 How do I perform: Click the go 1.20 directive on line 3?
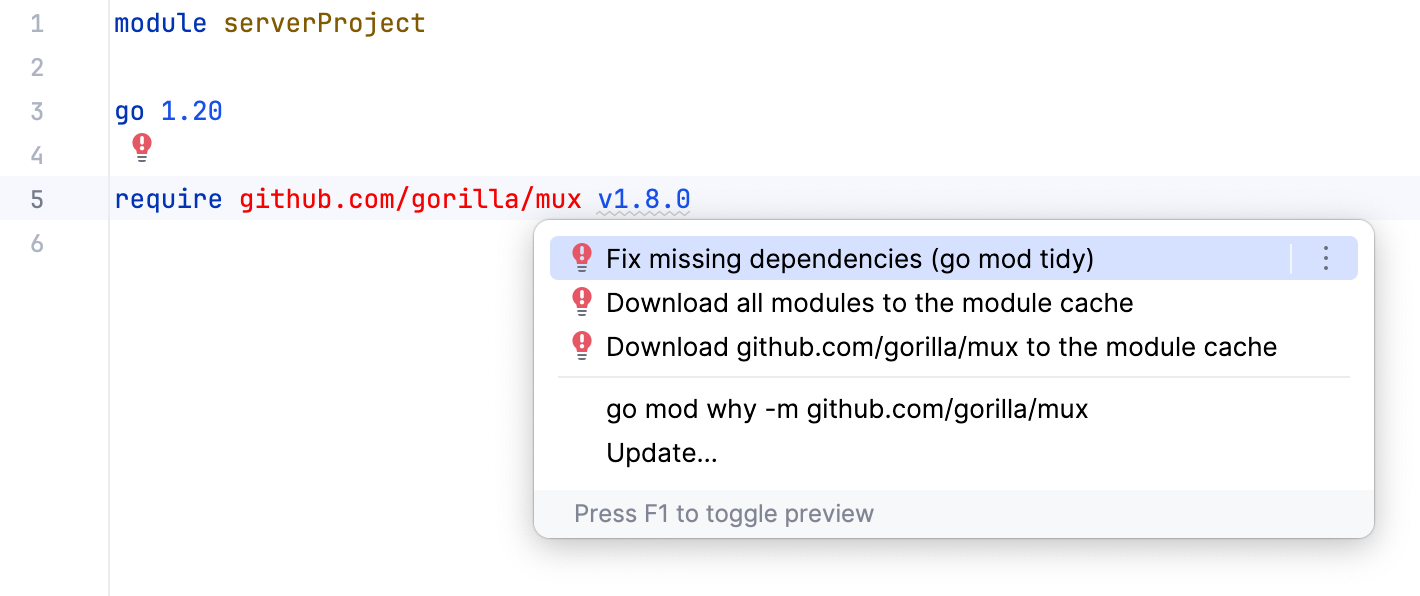[167, 111]
